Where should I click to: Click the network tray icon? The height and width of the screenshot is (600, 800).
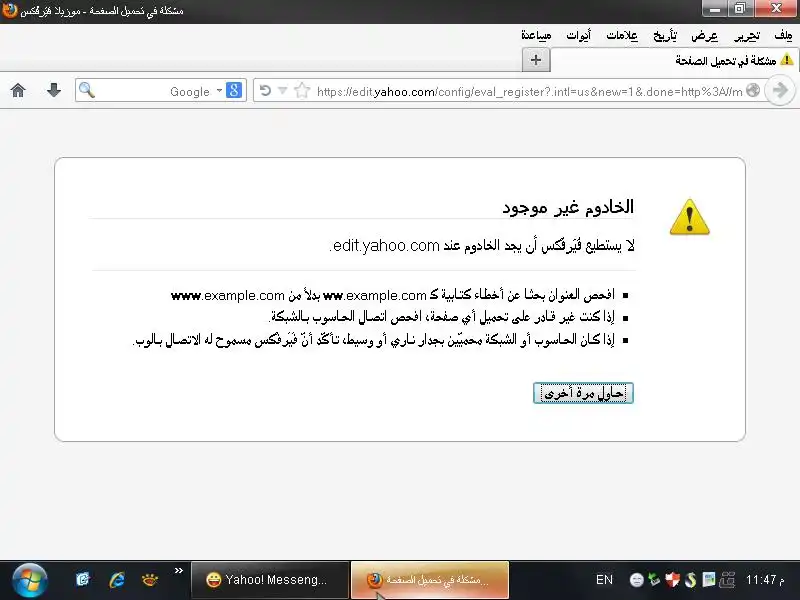point(727,580)
